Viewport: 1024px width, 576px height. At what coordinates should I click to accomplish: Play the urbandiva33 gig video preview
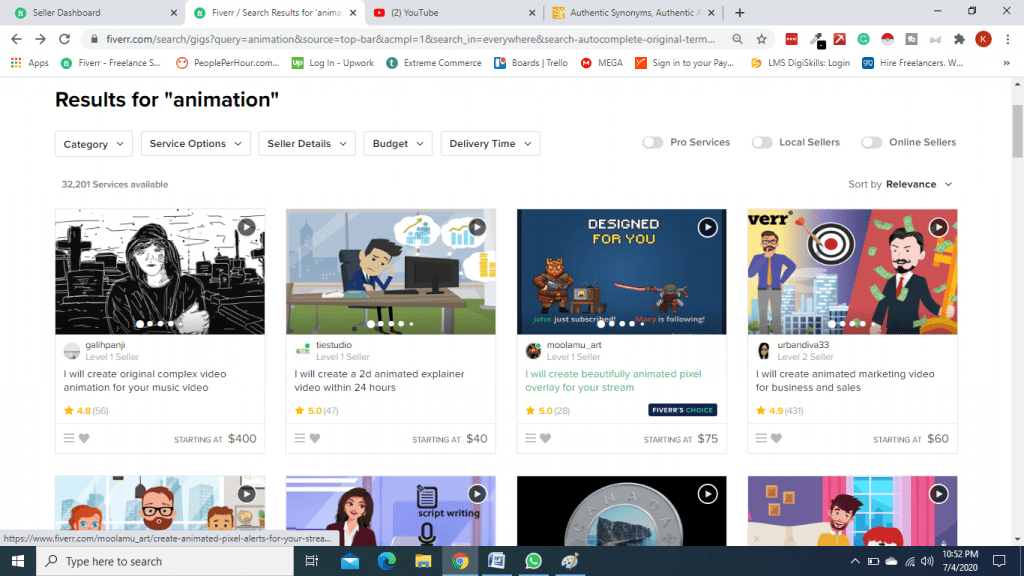pyautogui.click(x=938, y=227)
